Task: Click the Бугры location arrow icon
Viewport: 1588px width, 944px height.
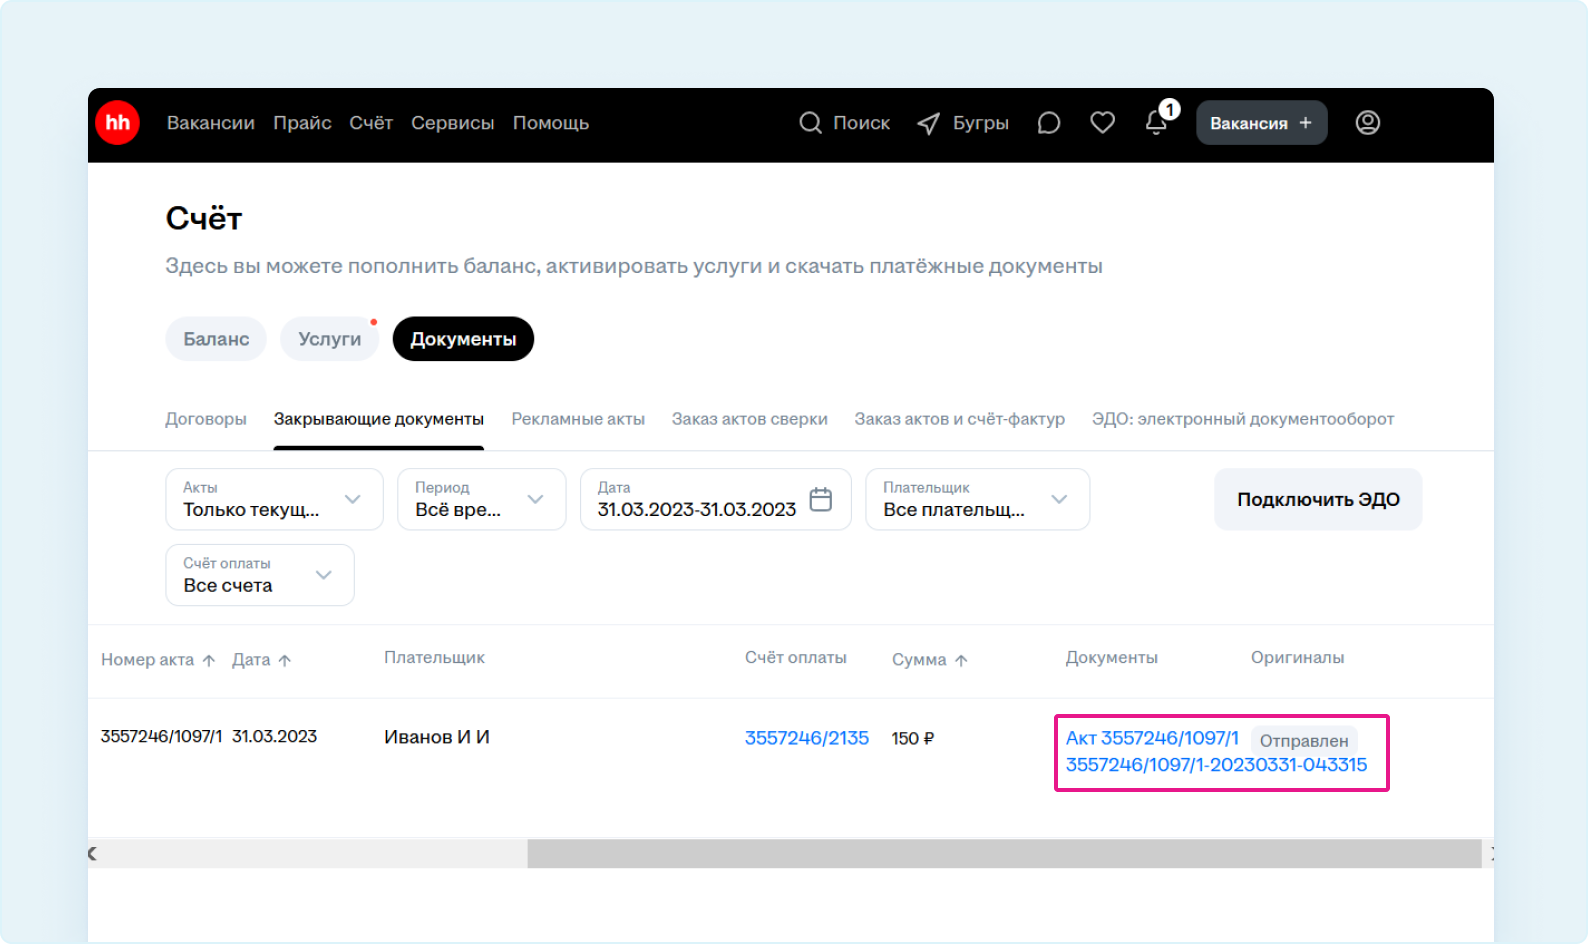Action: tap(928, 123)
